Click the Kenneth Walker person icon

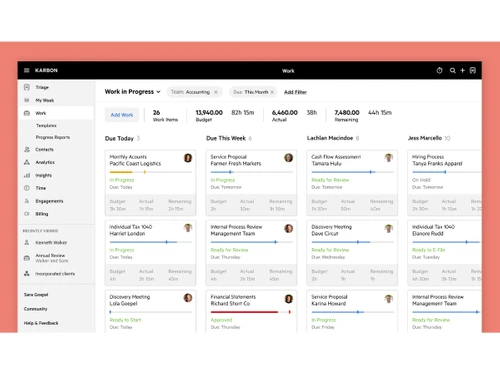tap(27, 242)
